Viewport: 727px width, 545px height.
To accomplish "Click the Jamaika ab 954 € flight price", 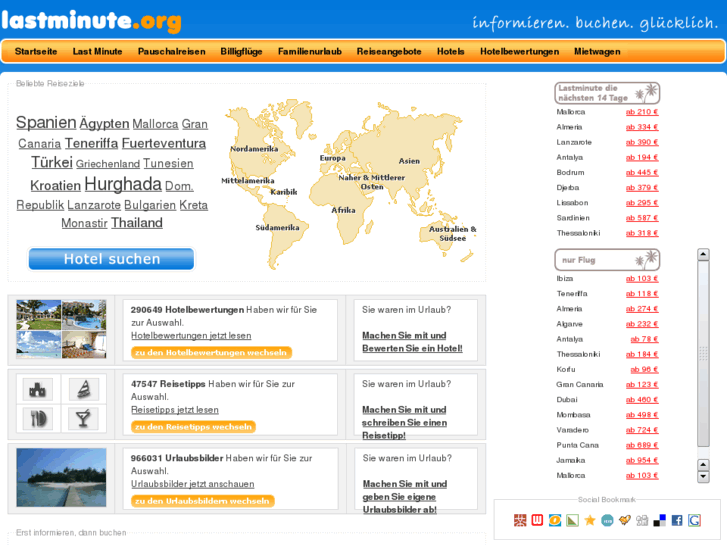I will 642,460.
